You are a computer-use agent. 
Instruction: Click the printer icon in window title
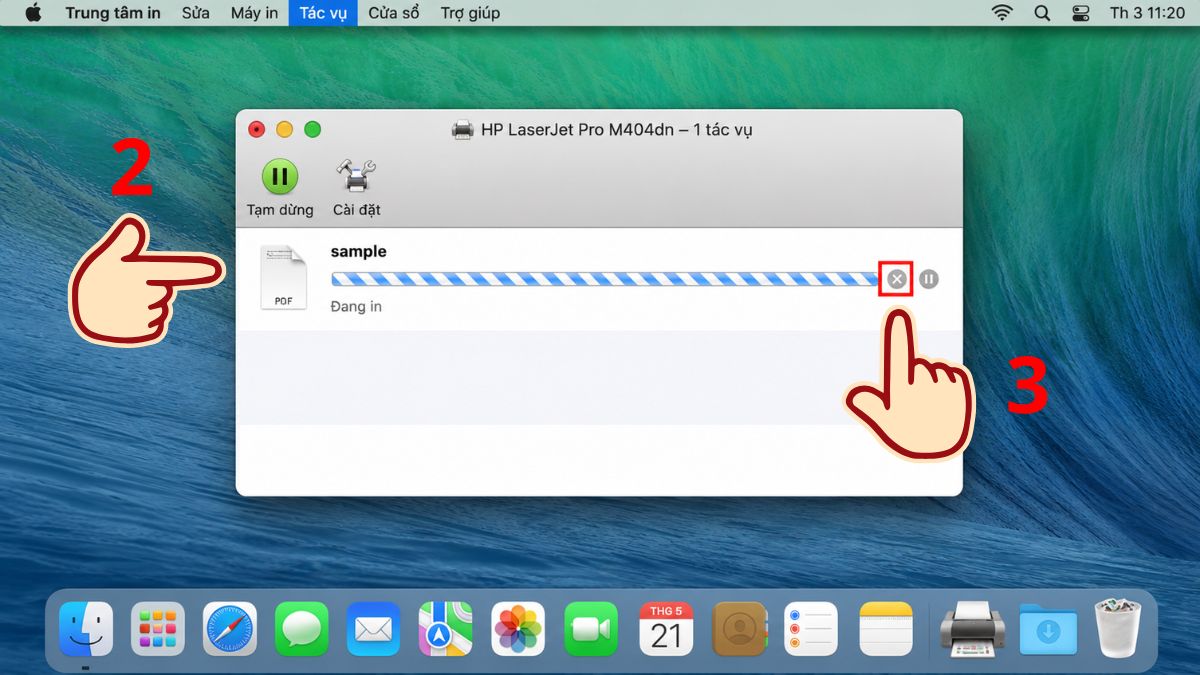[462, 130]
